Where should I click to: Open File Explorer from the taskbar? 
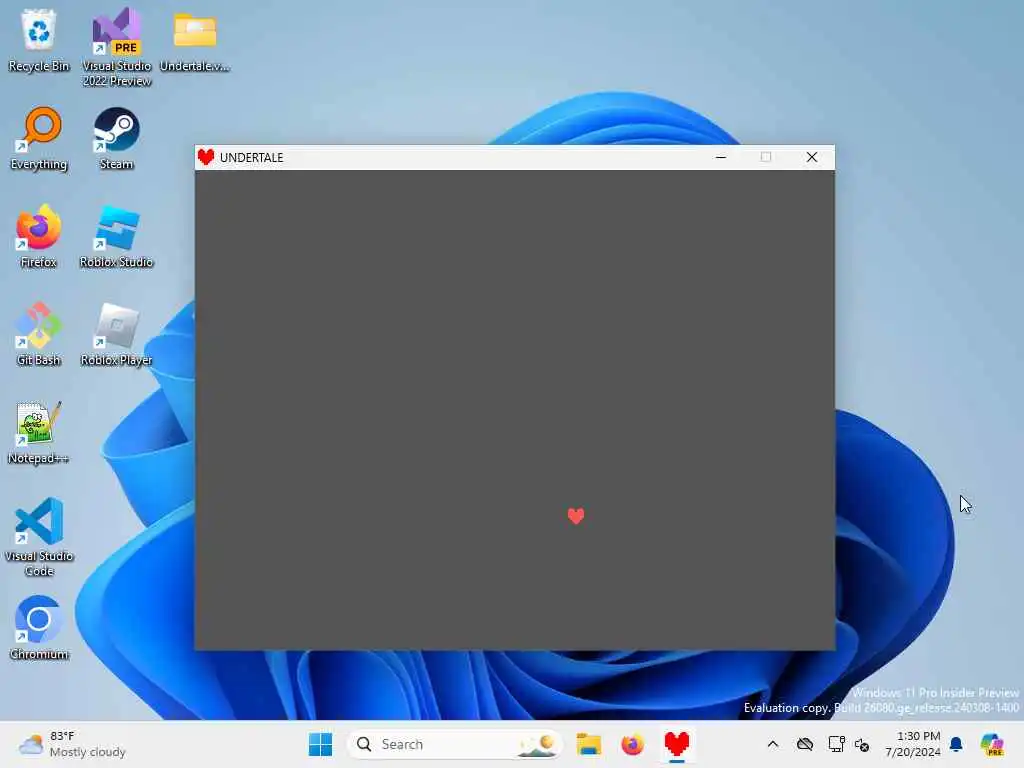pyautogui.click(x=588, y=744)
